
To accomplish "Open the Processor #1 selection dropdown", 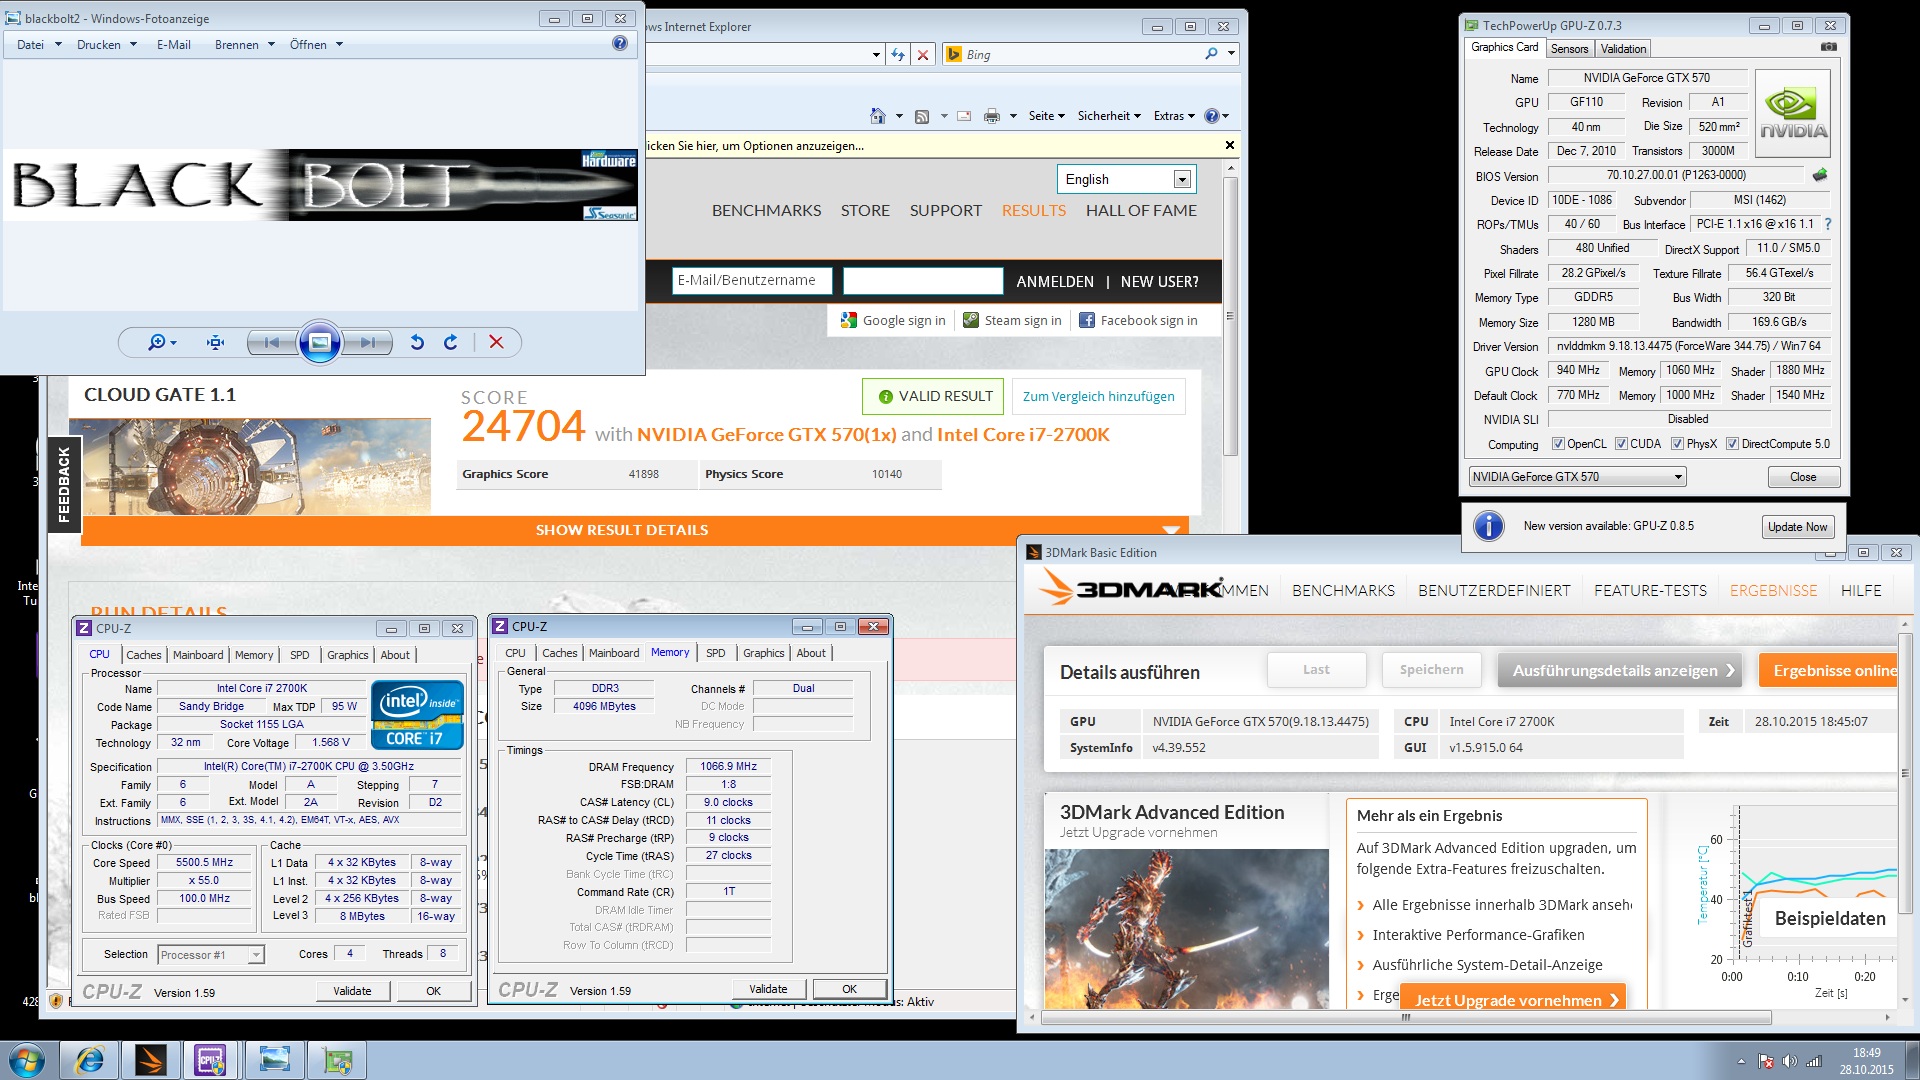I will (x=210, y=955).
